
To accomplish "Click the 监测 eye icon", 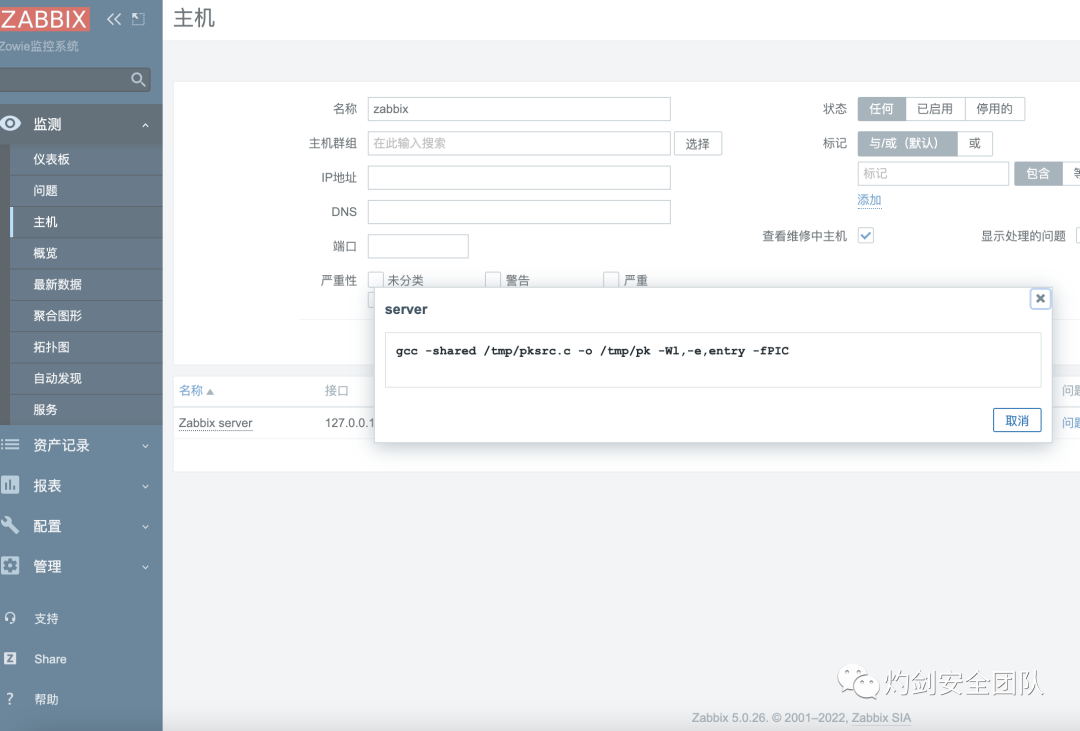I will pyautogui.click(x=10, y=123).
